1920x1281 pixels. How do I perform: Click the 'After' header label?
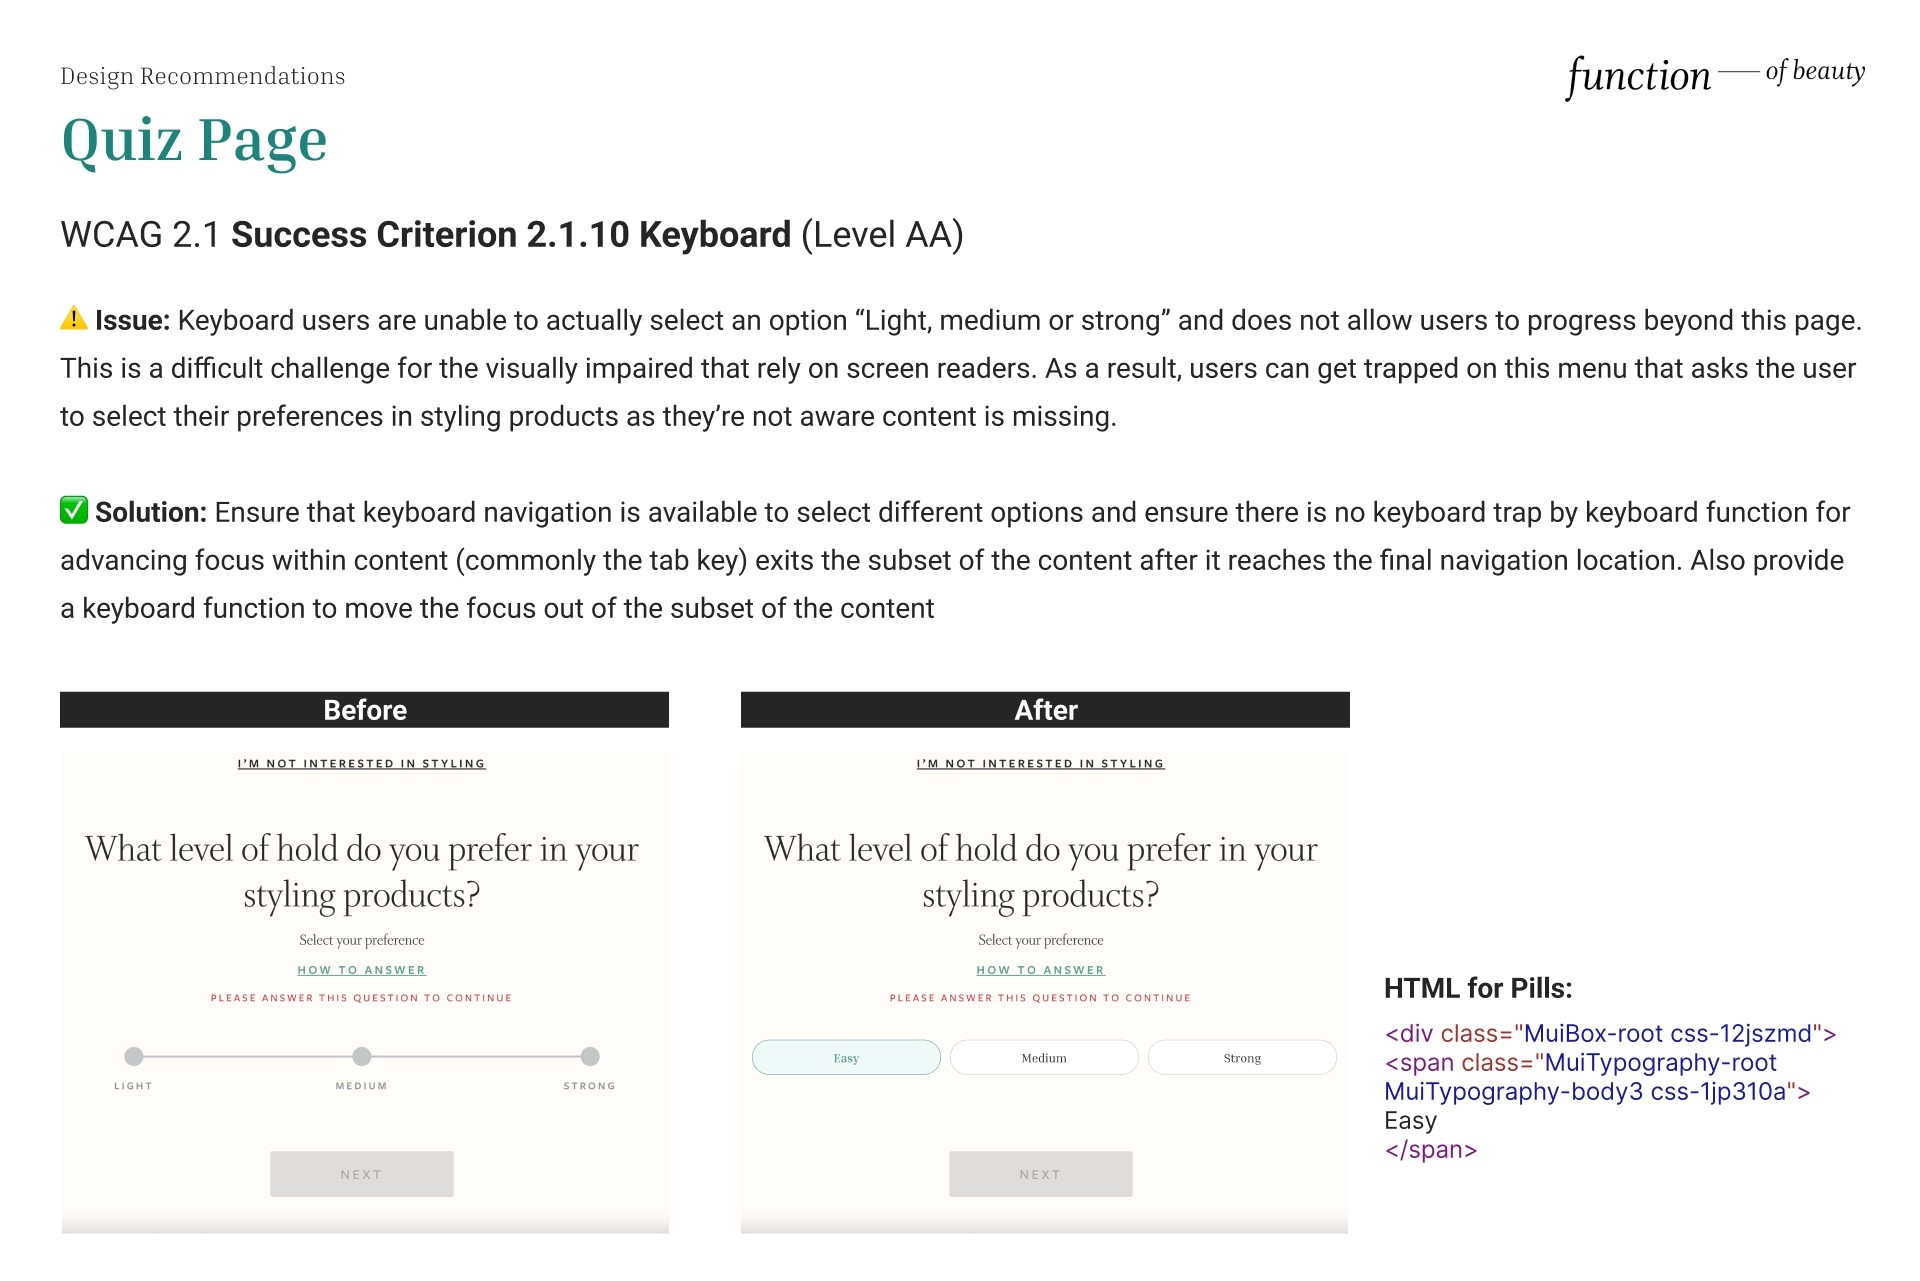(x=1042, y=709)
